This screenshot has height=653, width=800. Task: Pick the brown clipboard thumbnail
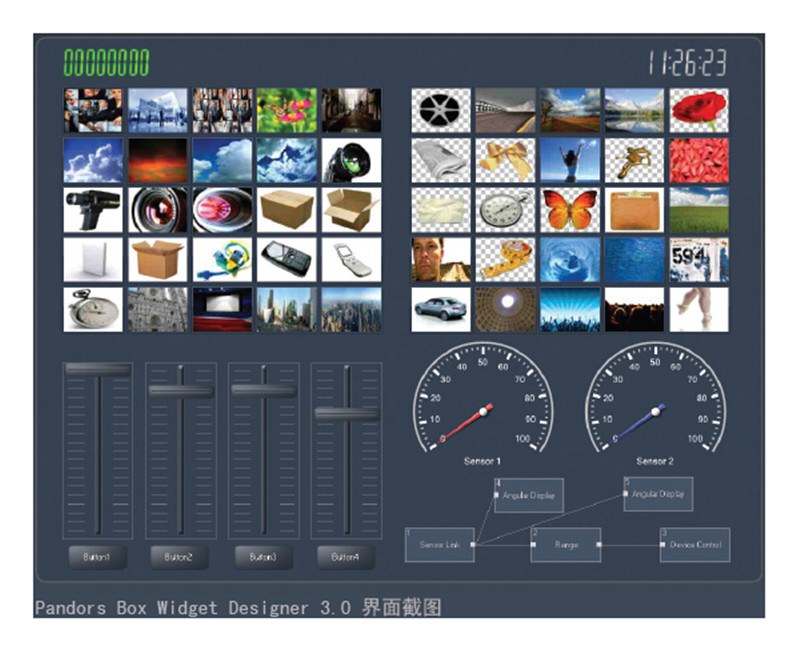(635, 210)
